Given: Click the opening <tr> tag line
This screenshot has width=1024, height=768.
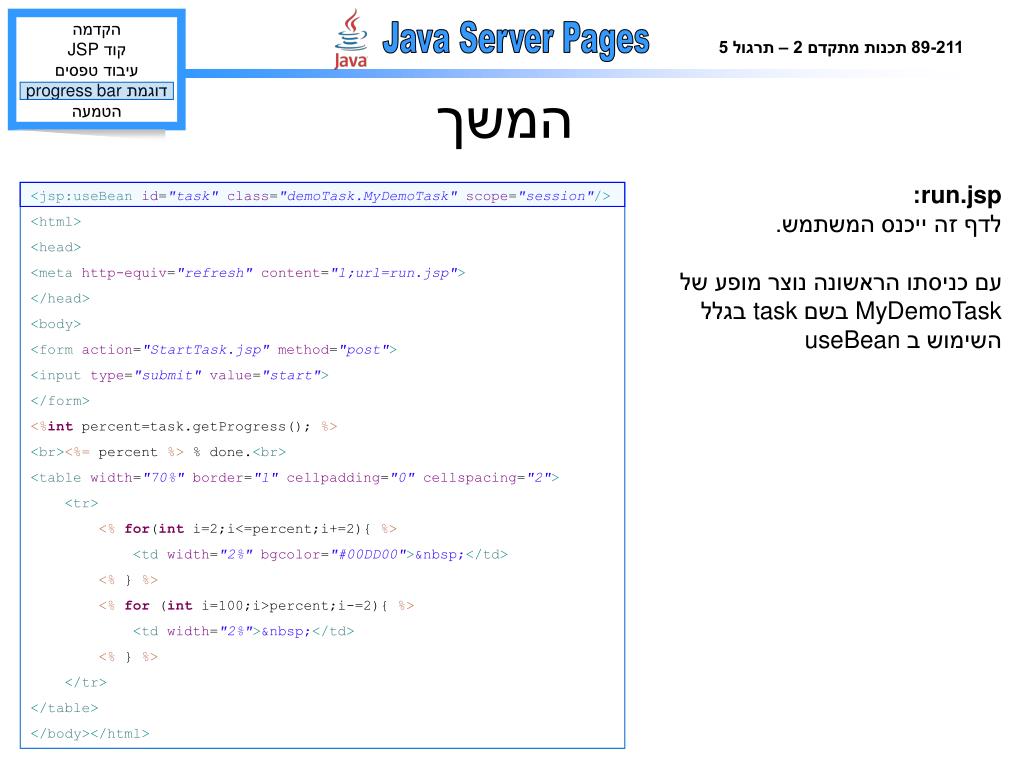Looking at the screenshot, I should point(82,504).
